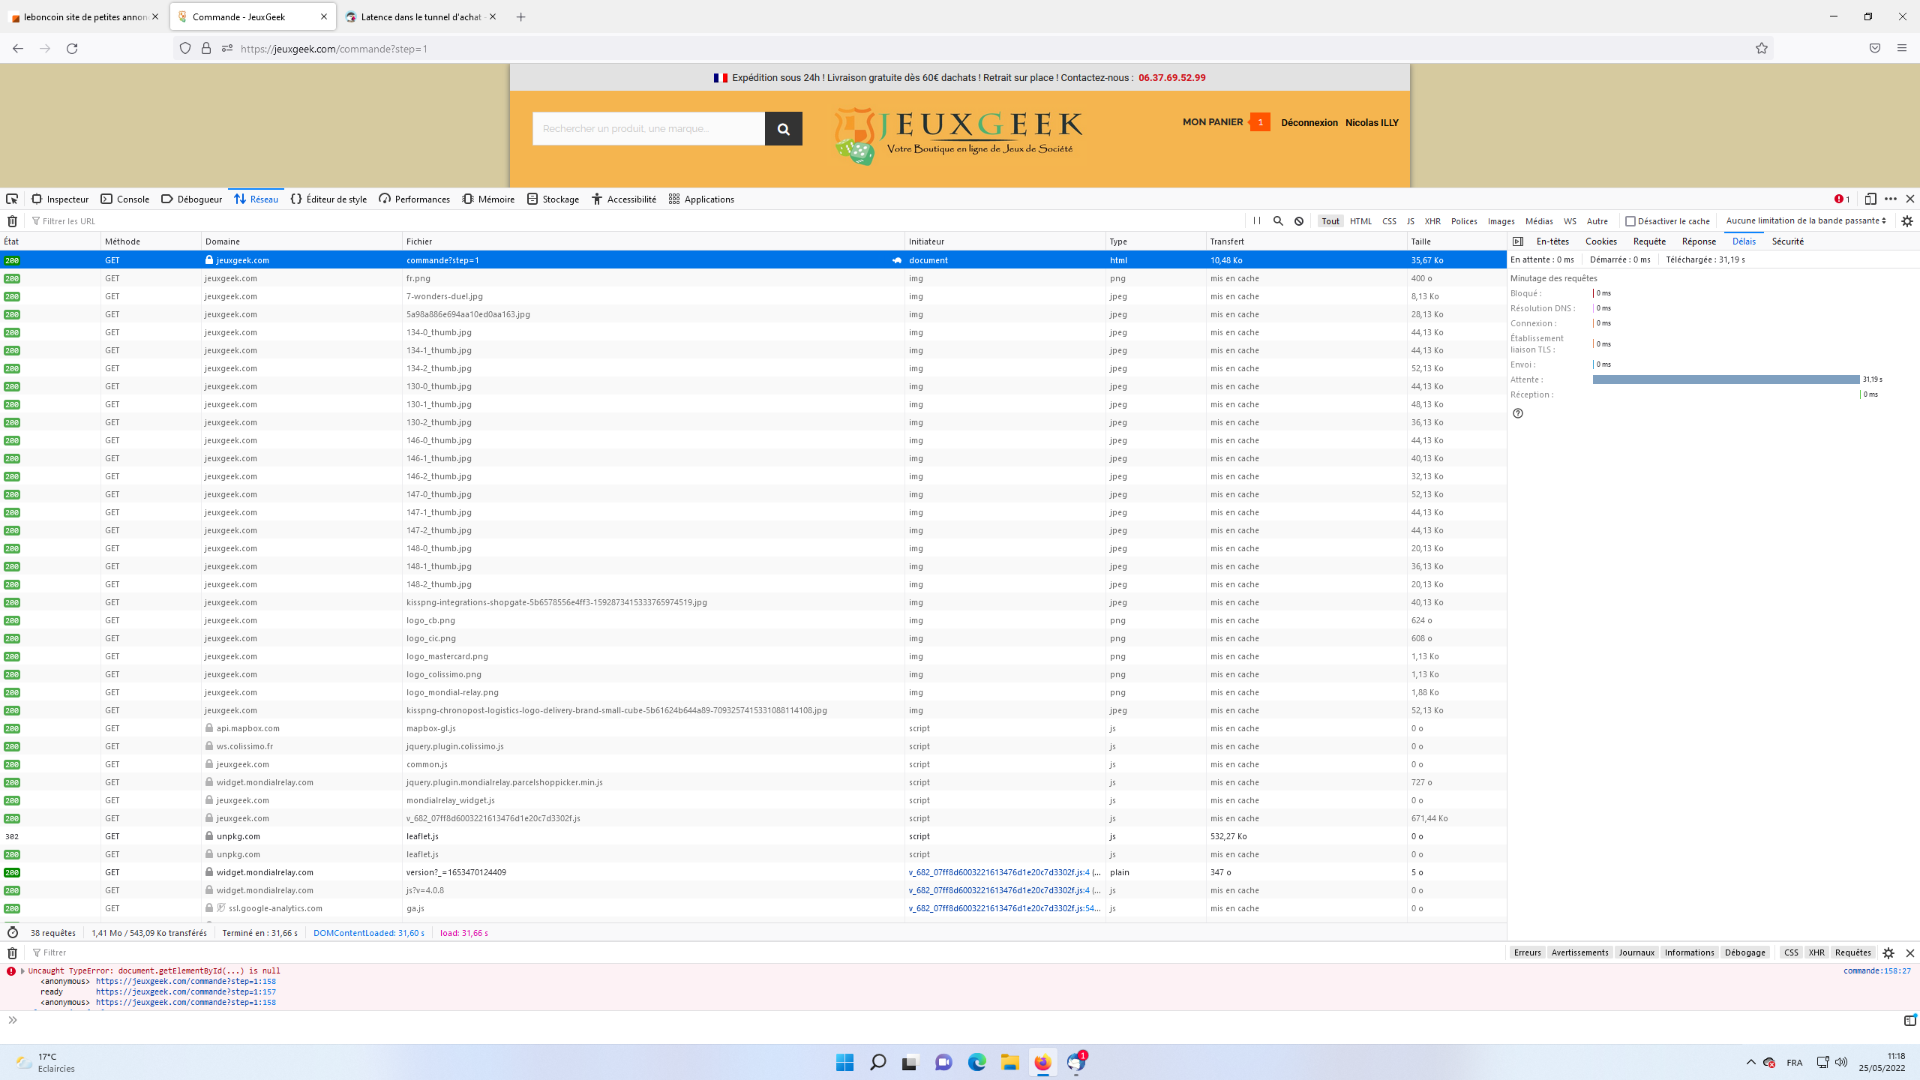This screenshot has width=1920, height=1080.
Task: Toggle responsive design mode icon
Action: (1870, 199)
